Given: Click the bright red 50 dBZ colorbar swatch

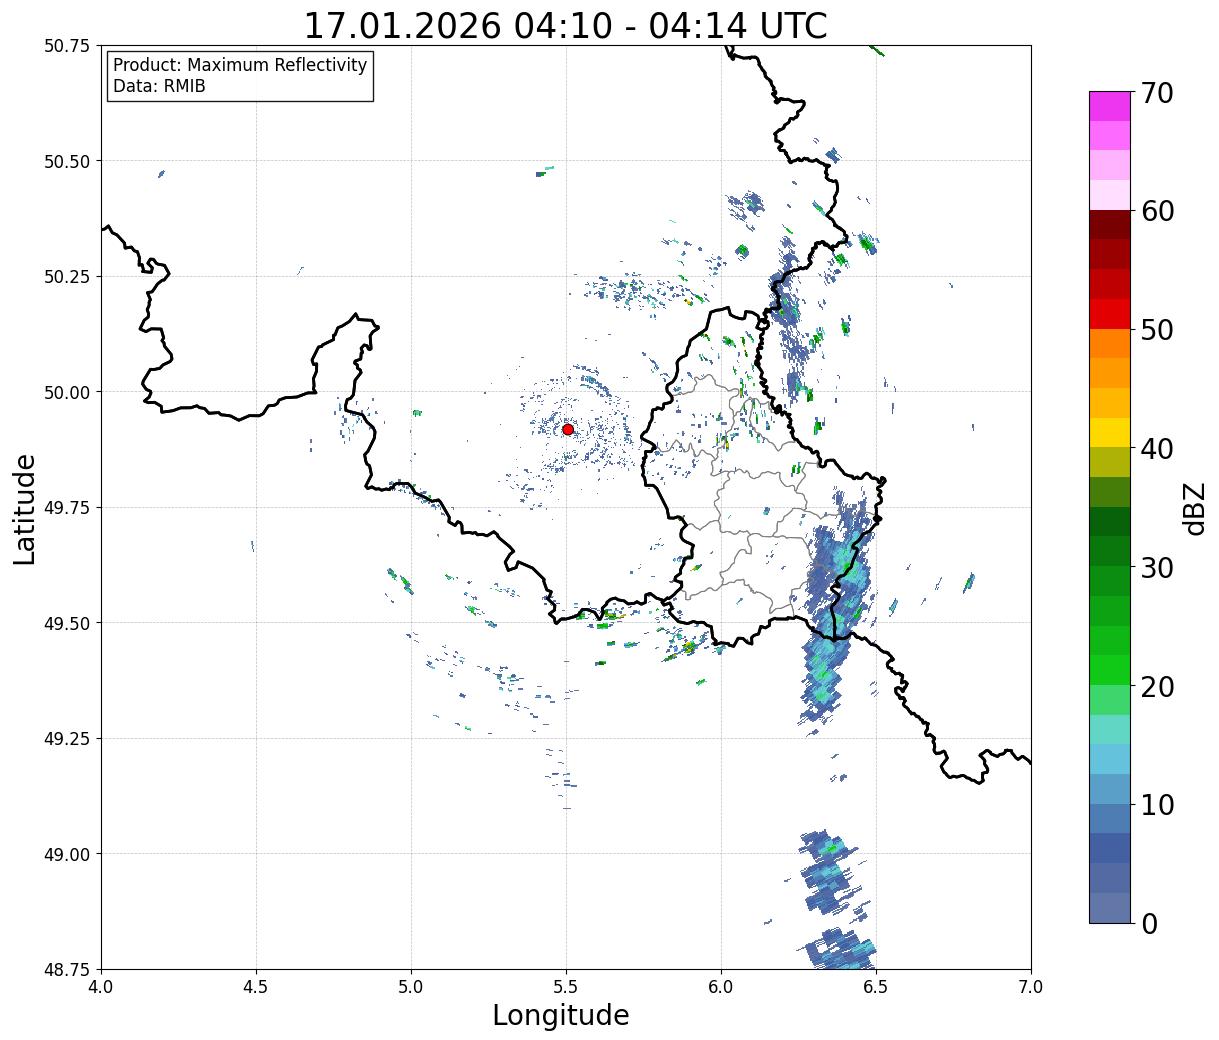Looking at the screenshot, I should [1110, 314].
